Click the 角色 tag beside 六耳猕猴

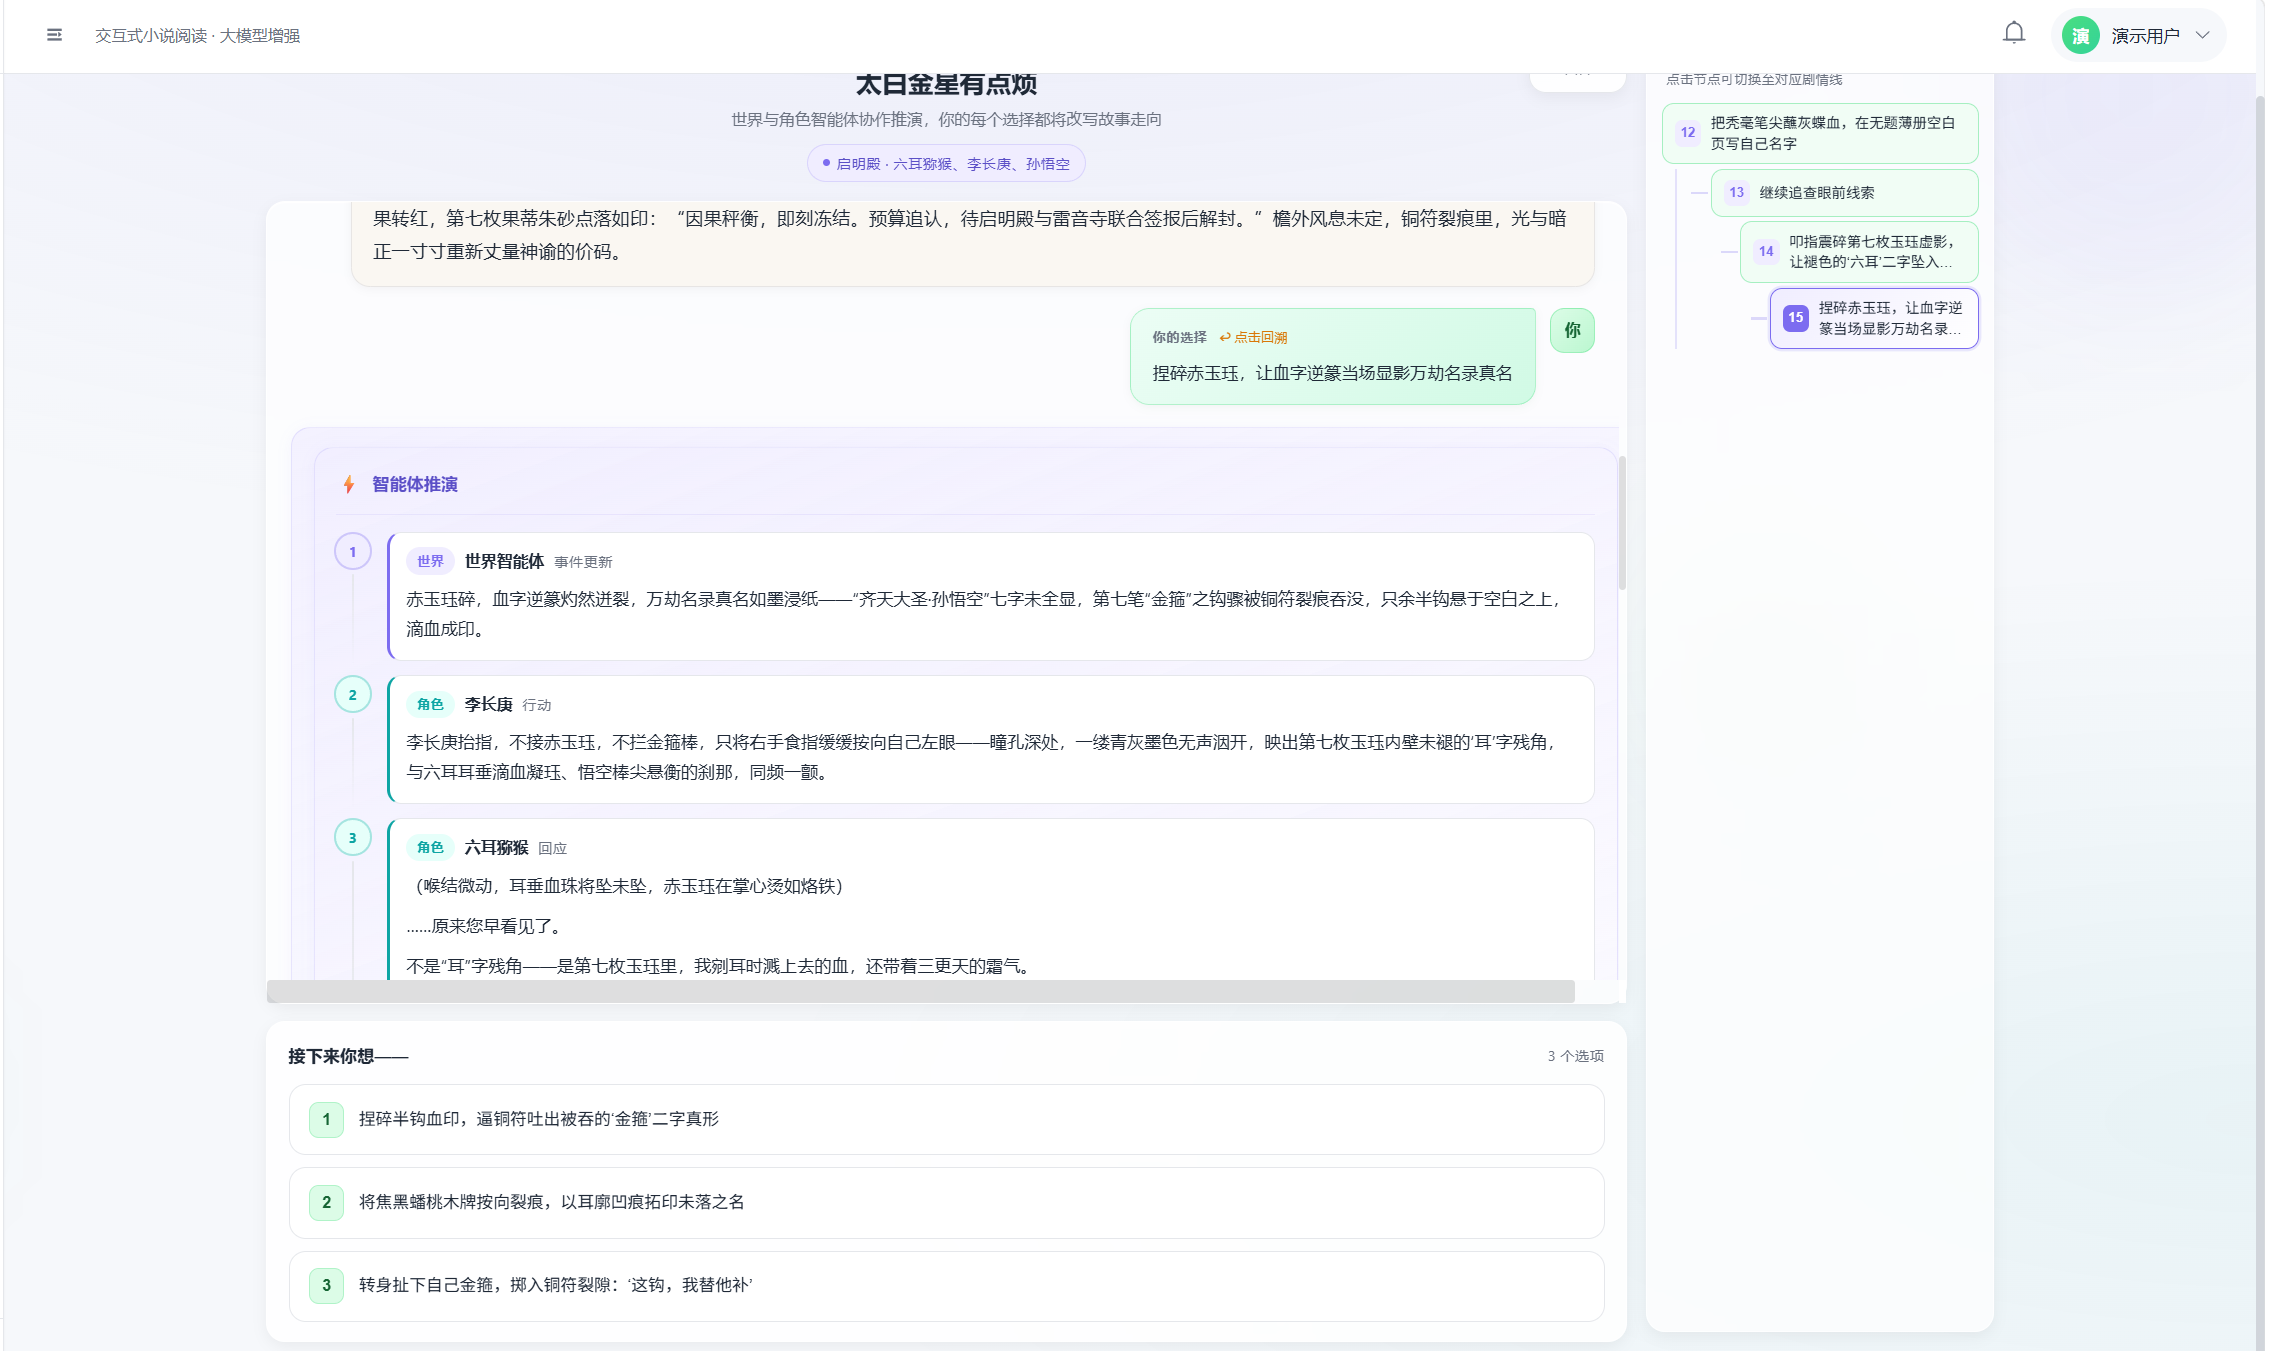[430, 848]
